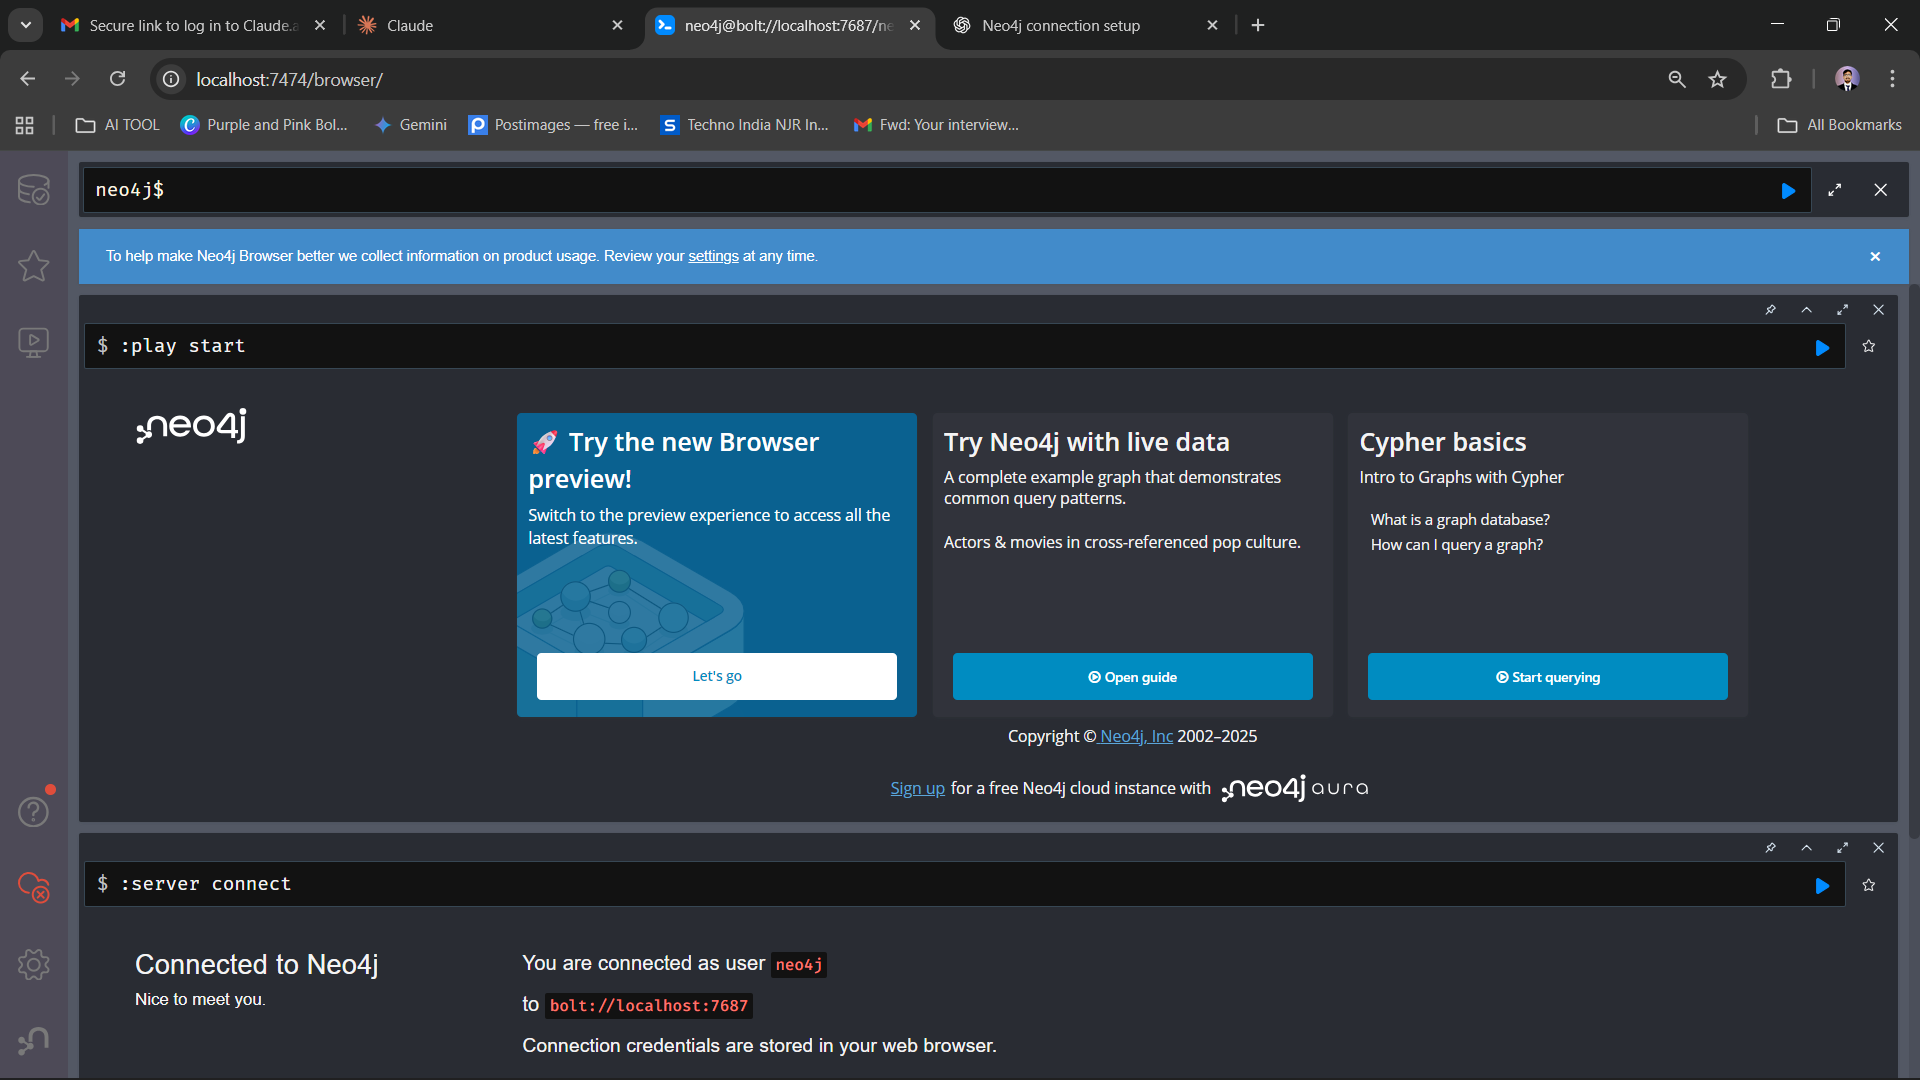Viewport: 1920px width, 1080px height.
Task: Collapse the :play start frame
Action: pos(1807,310)
